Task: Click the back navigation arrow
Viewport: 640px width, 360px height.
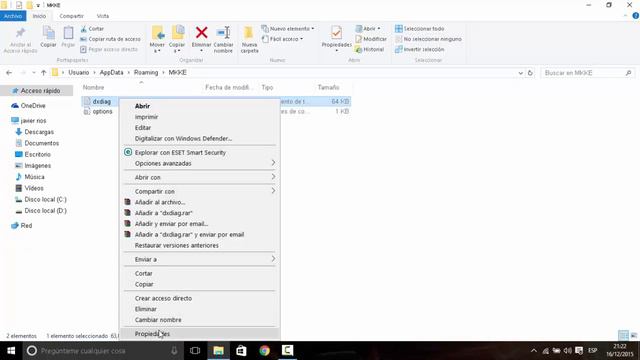Action: click(x=9, y=73)
